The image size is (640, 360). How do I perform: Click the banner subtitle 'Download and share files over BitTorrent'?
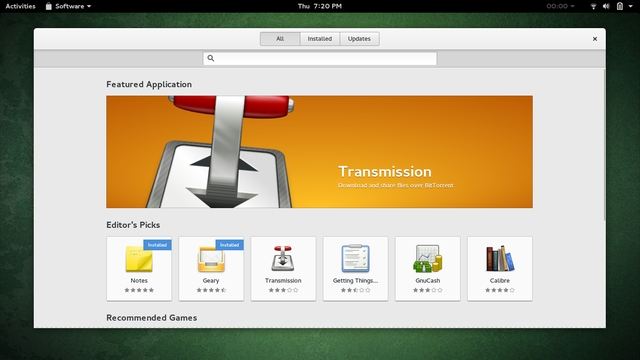(x=396, y=185)
